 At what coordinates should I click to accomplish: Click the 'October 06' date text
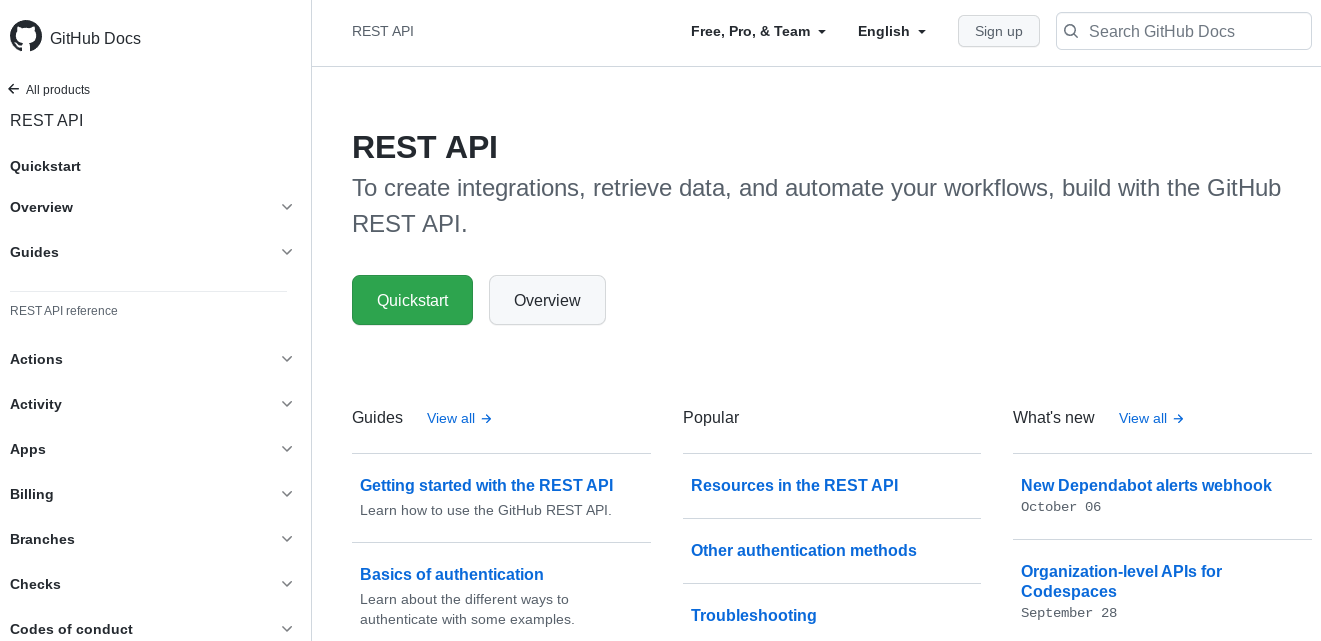(x=1061, y=507)
